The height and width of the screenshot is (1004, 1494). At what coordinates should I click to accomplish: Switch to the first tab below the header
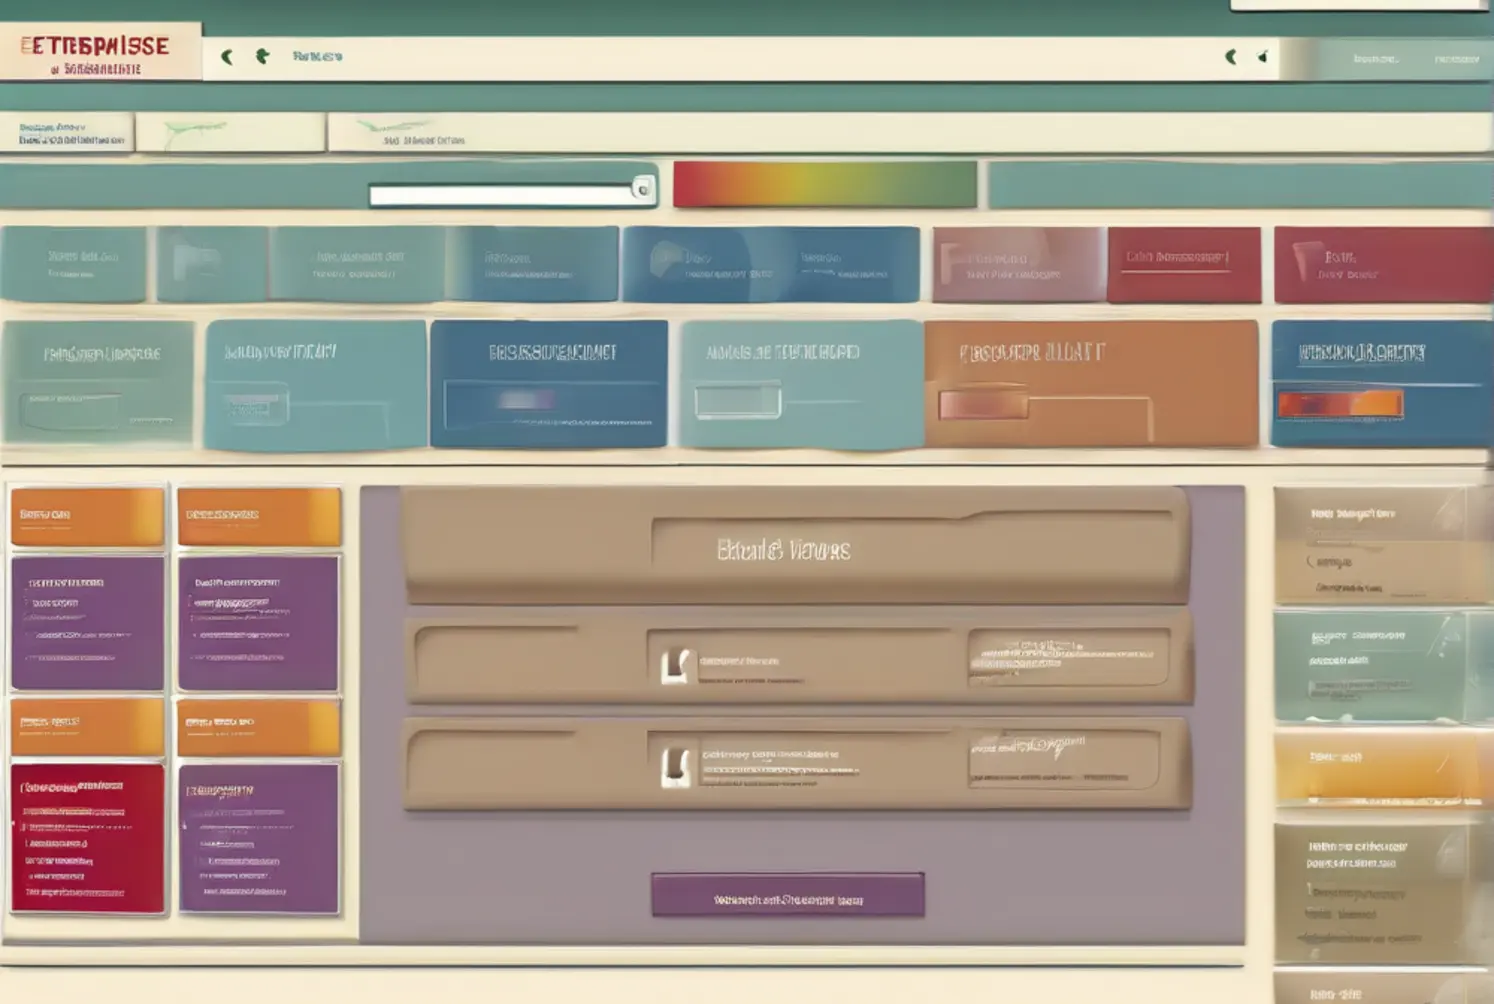click(x=67, y=133)
